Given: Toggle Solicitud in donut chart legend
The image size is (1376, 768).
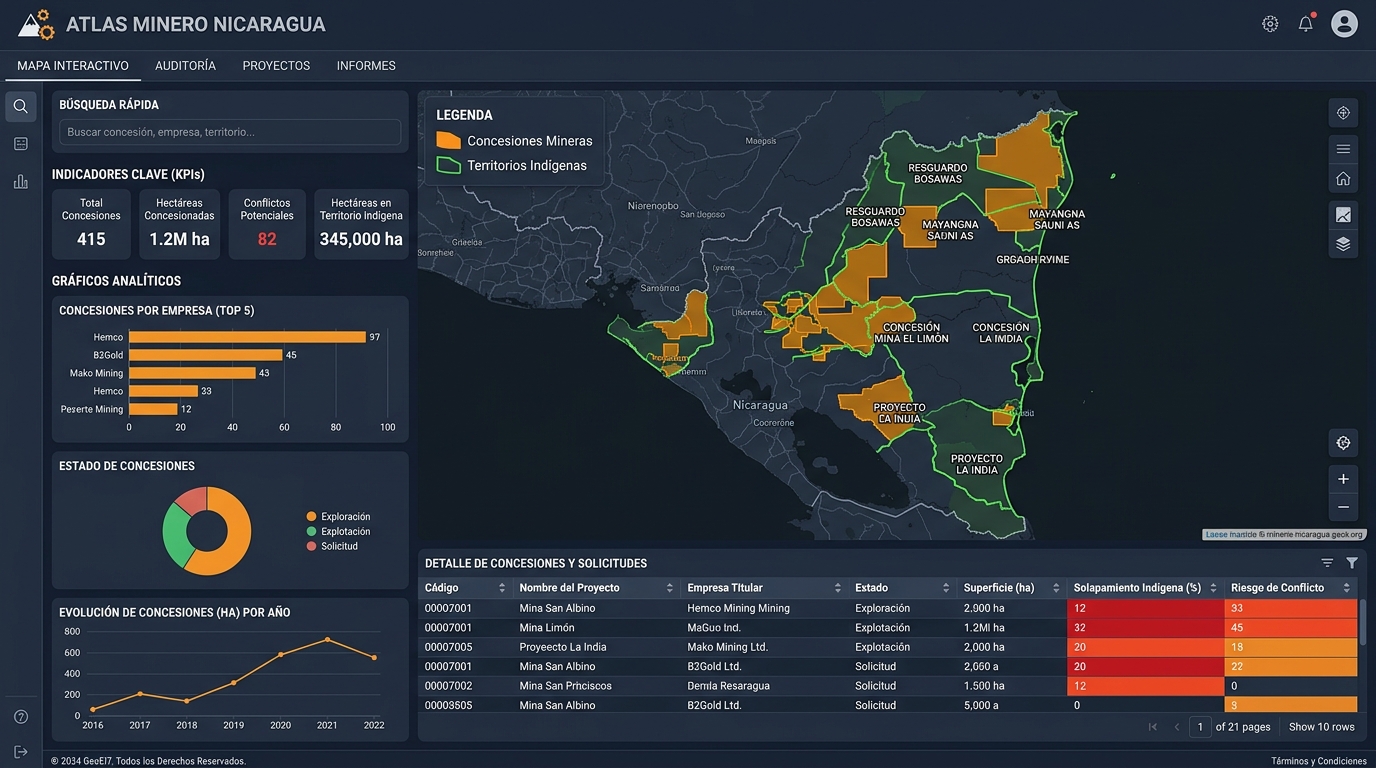Looking at the screenshot, I should coord(332,546).
